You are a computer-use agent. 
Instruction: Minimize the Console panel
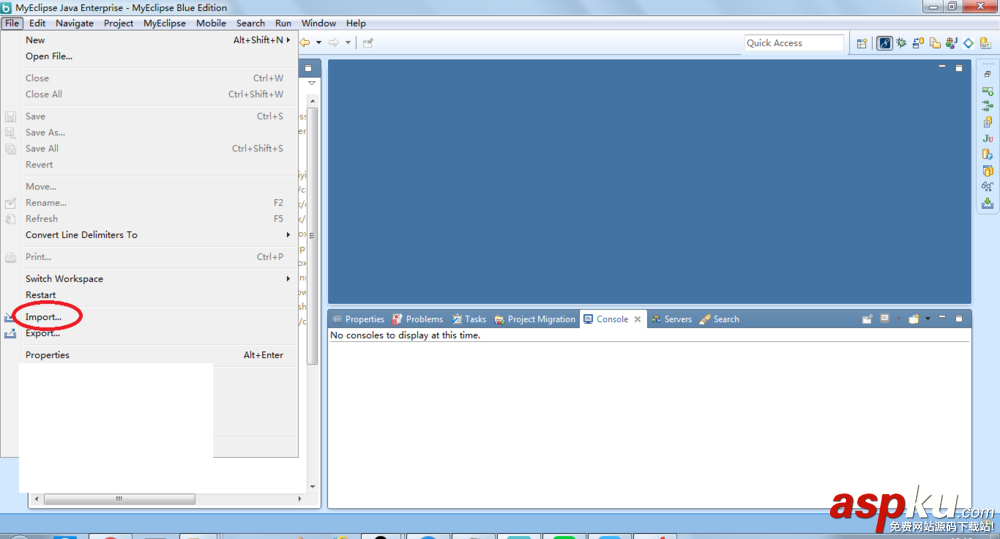(942, 317)
